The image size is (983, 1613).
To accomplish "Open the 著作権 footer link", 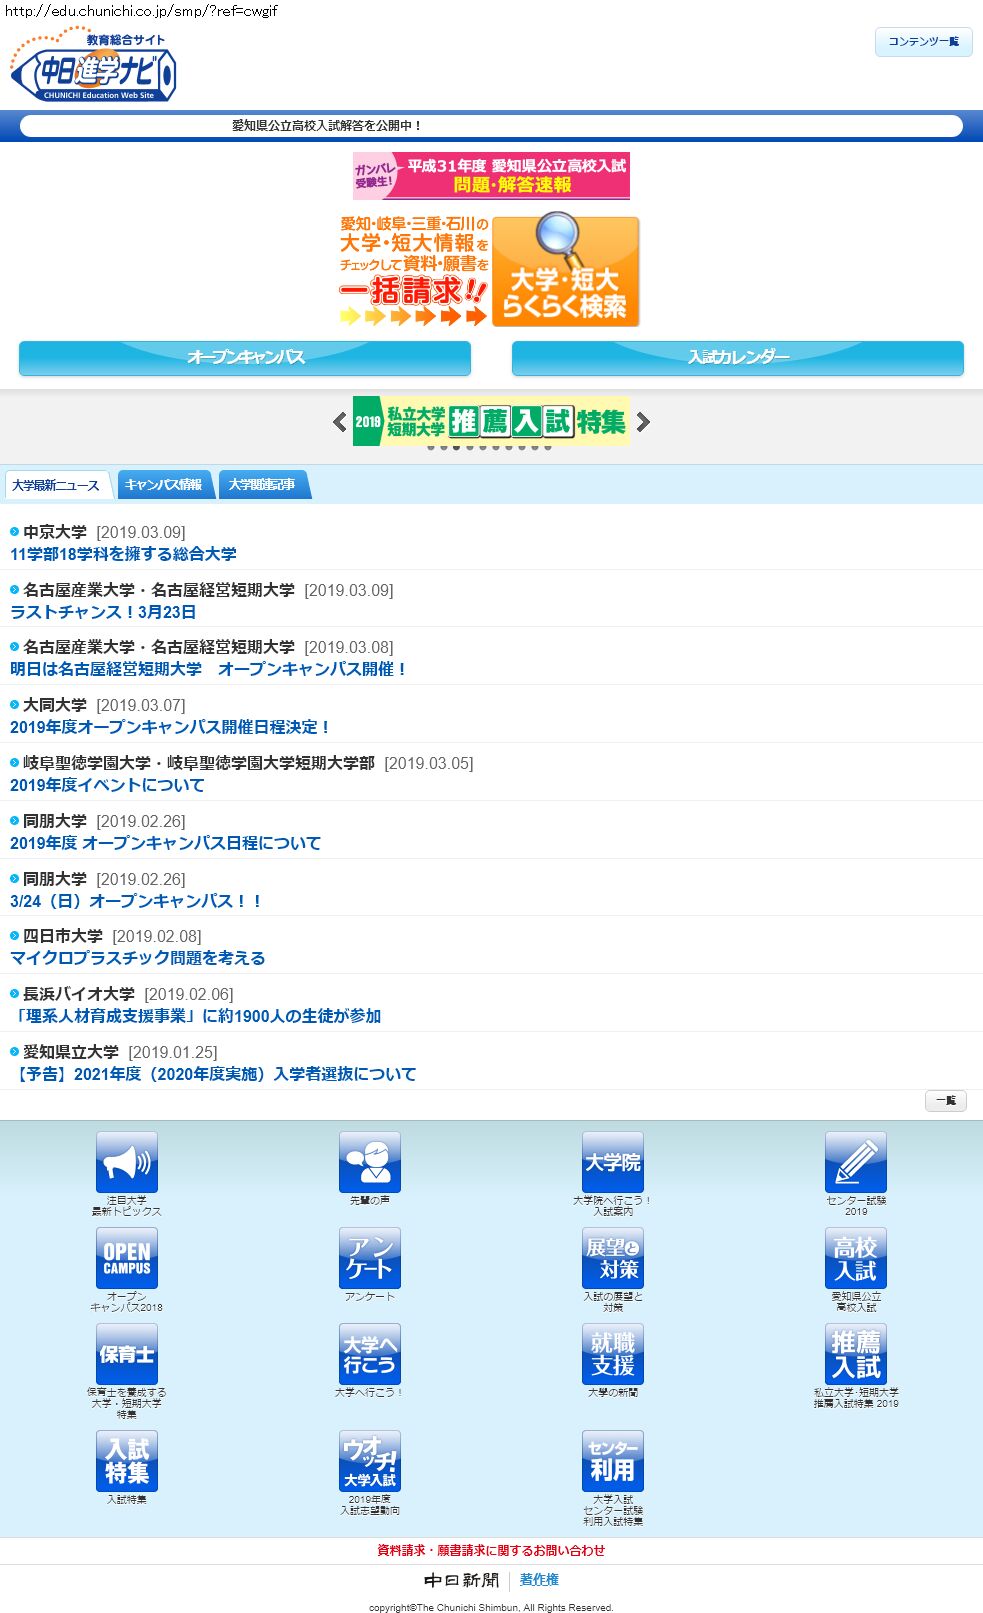I will tap(539, 1580).
